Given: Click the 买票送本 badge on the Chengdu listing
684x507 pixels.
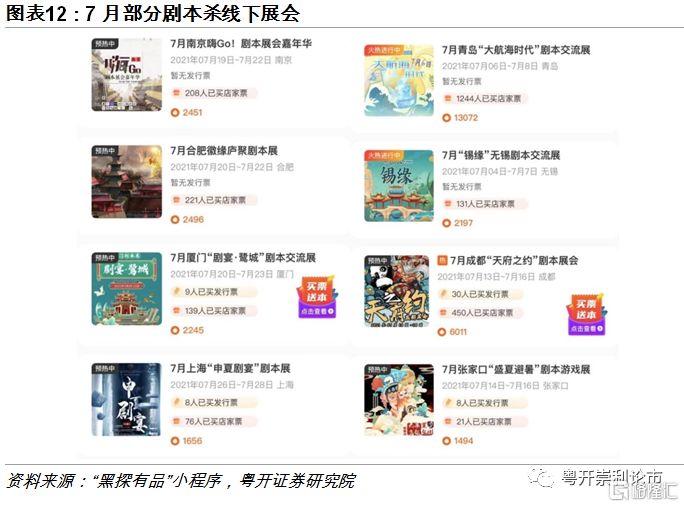Looking at the screenshot, I should (x=586, y=315).
